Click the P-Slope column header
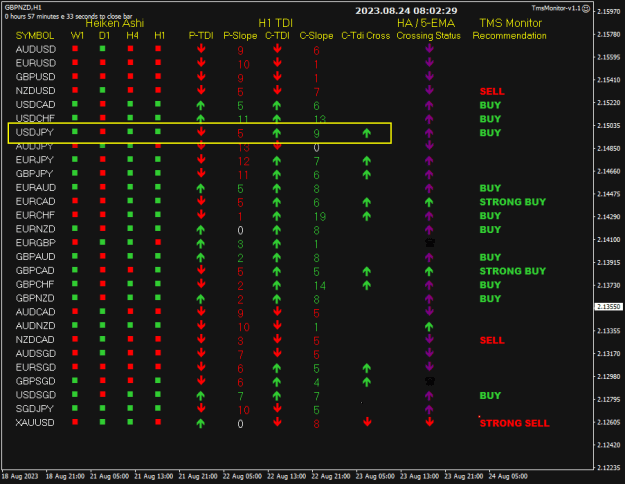Image resolution: width=625 pixels, height=484 pixels. point(240,36)
